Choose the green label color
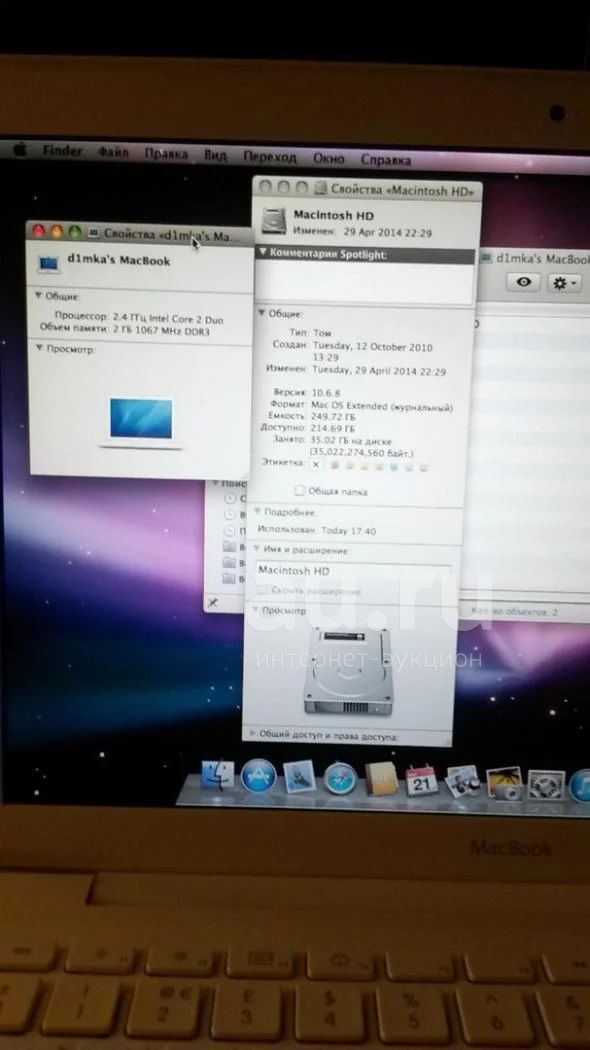Viewport: 590px width, 1050px height. [380, 467]
